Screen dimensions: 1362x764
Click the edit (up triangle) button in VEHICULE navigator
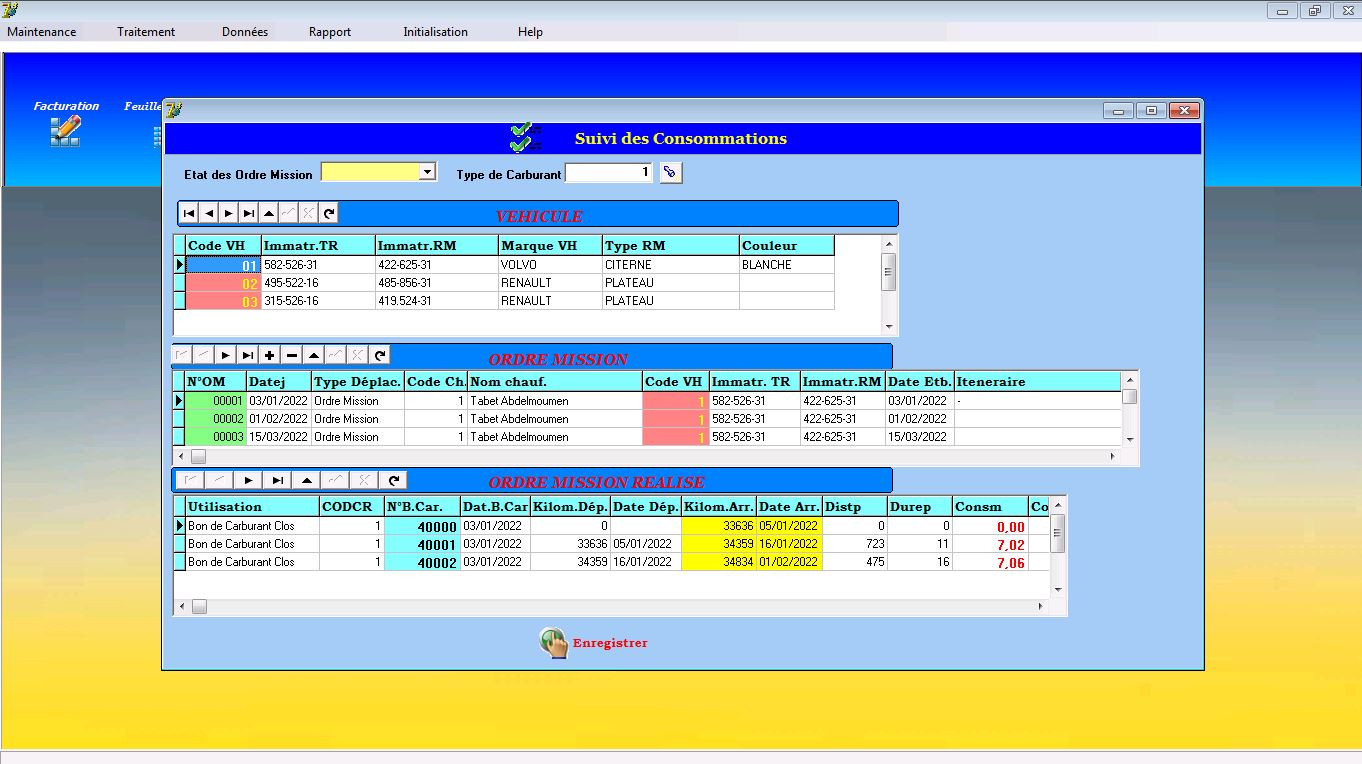click(269, 213)
